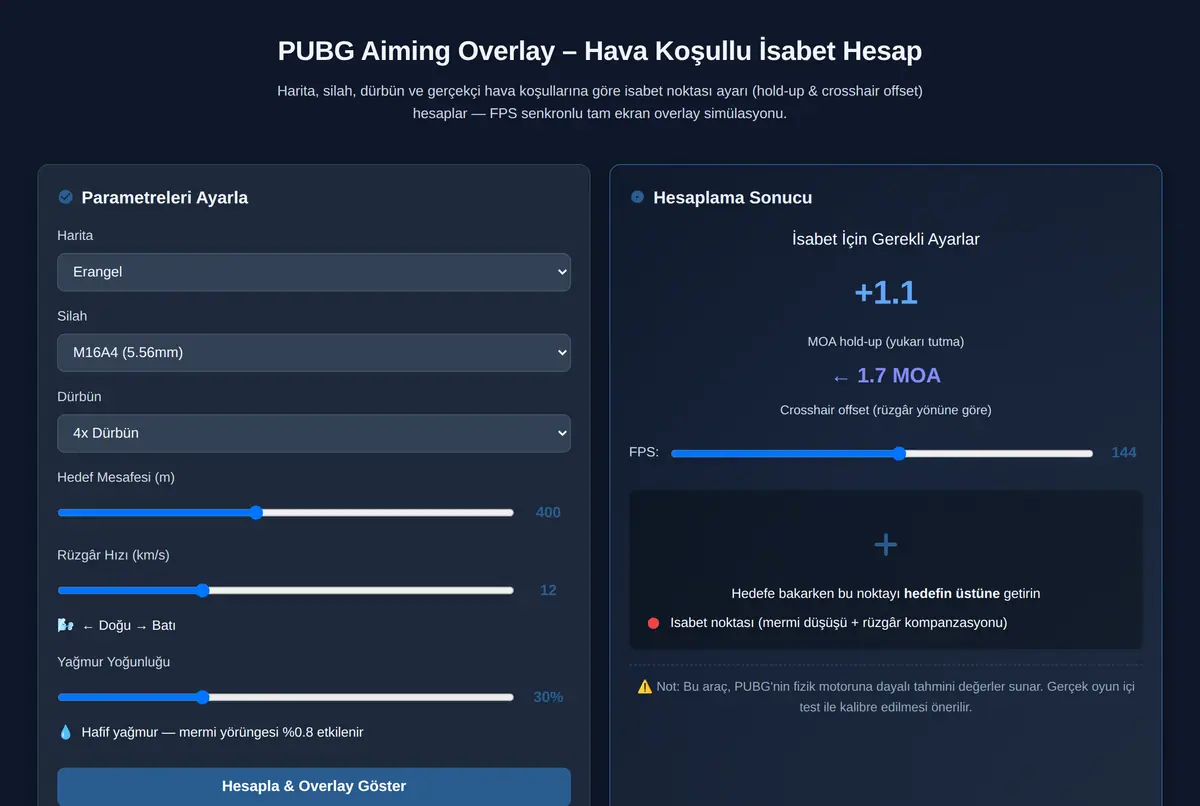
Task: Click the Yağmur Yoğunluğu label
Action: coord(114,662)
